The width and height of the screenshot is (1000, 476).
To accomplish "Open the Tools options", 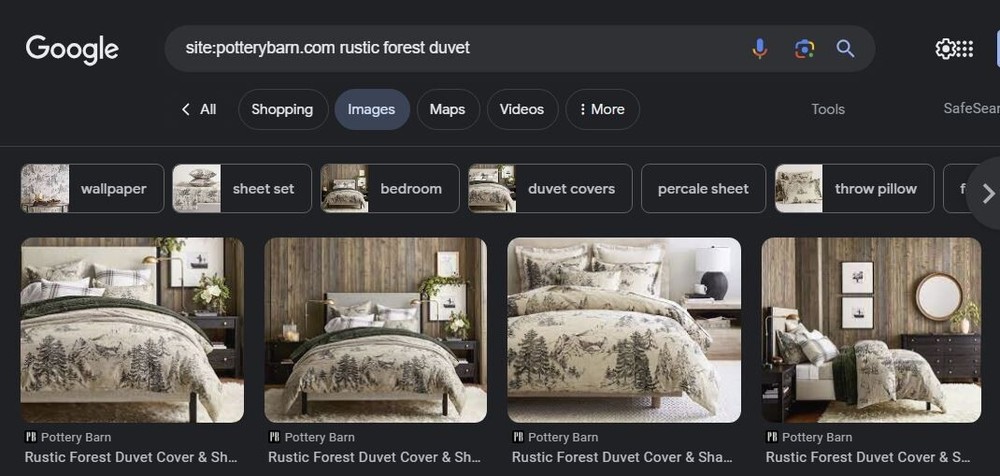I will pyautogui.click(x=828, y=109).
